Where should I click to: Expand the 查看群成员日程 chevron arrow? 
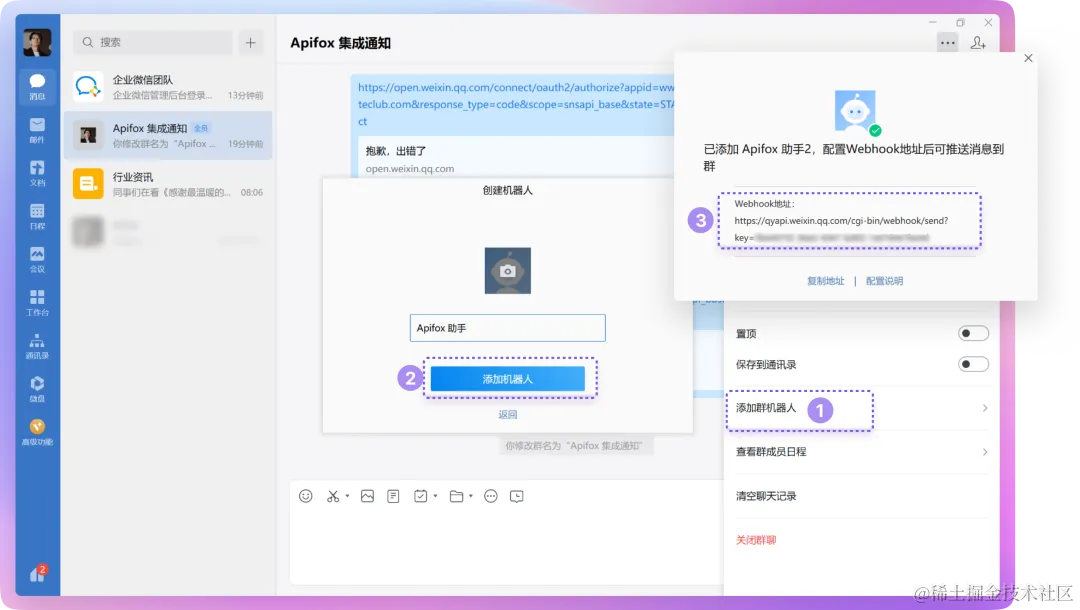pos(985,452)
